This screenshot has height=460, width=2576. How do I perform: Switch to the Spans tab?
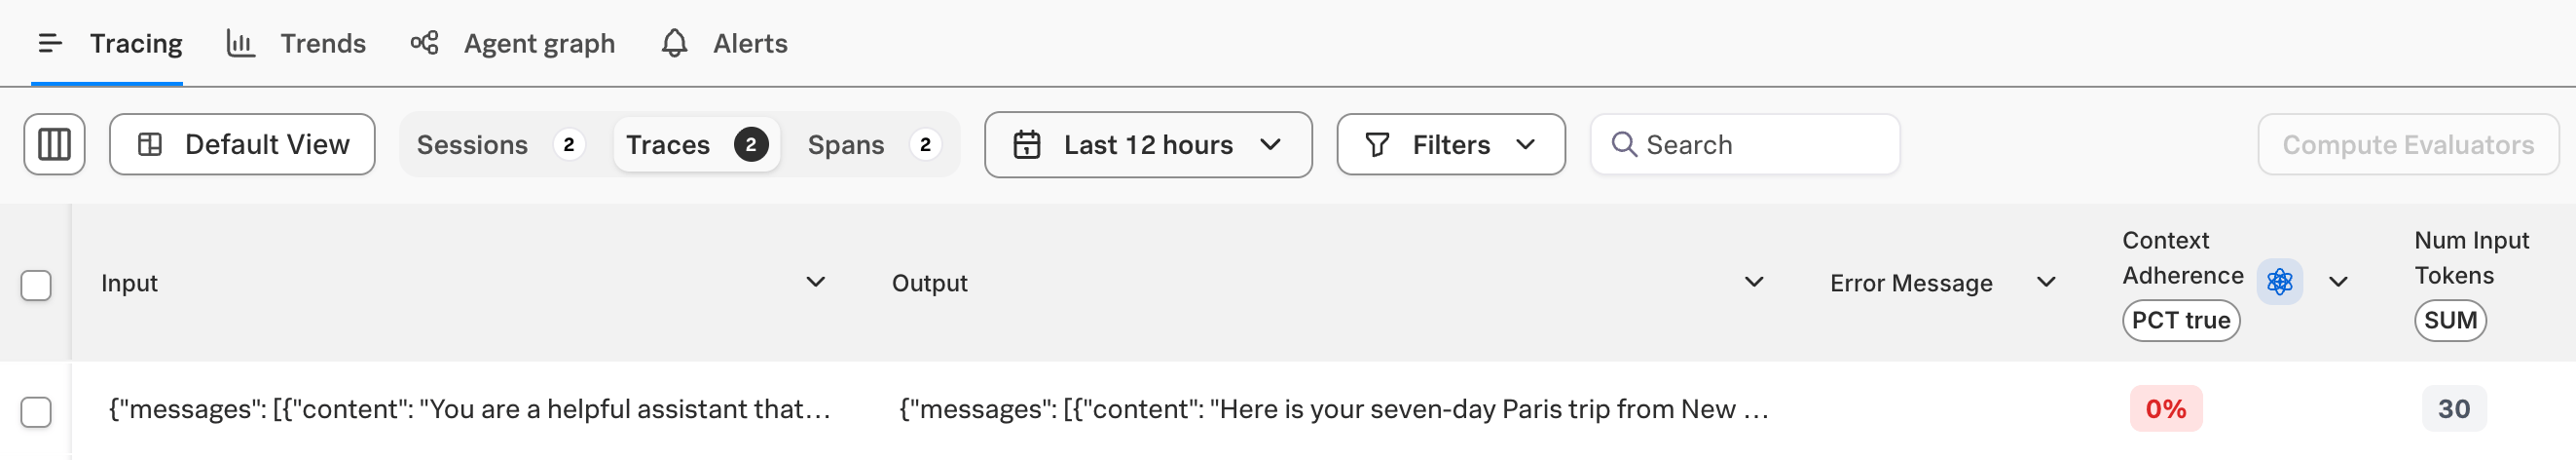click(x=871, y=145)
